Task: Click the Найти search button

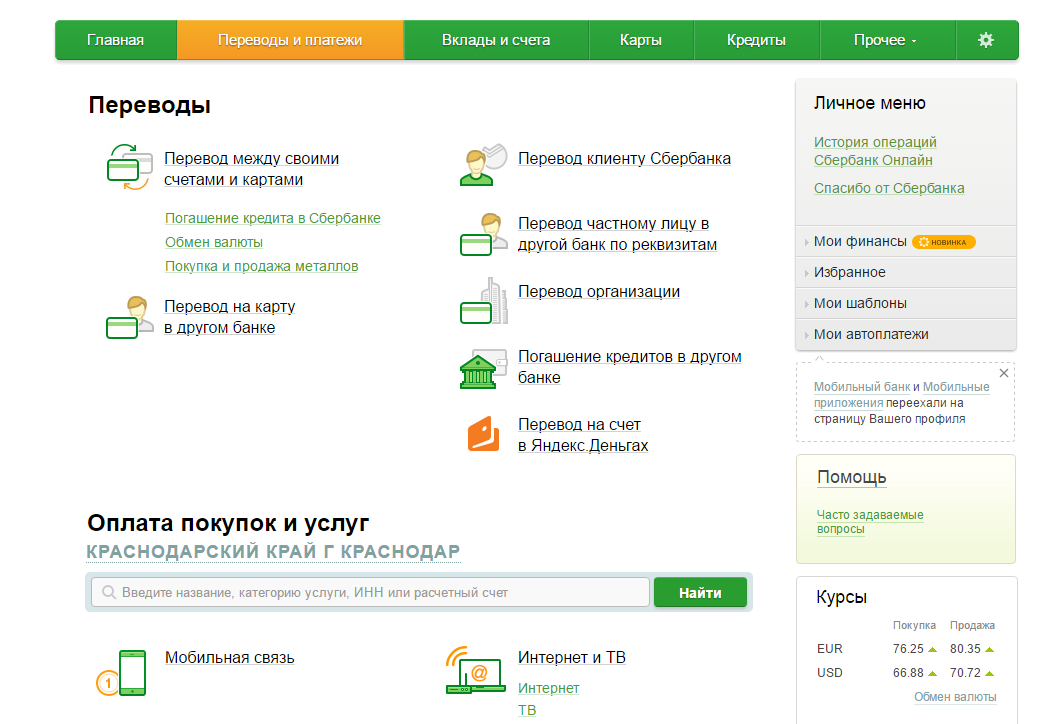Action: [700, 592]
